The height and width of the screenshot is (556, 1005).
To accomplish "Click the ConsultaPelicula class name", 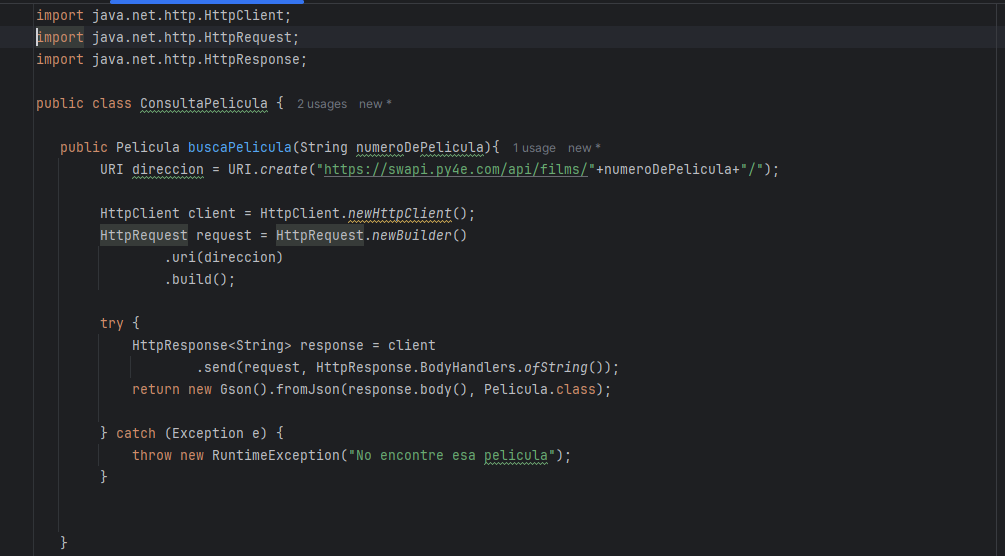I will pyautogui.click(x=204, y=103).
